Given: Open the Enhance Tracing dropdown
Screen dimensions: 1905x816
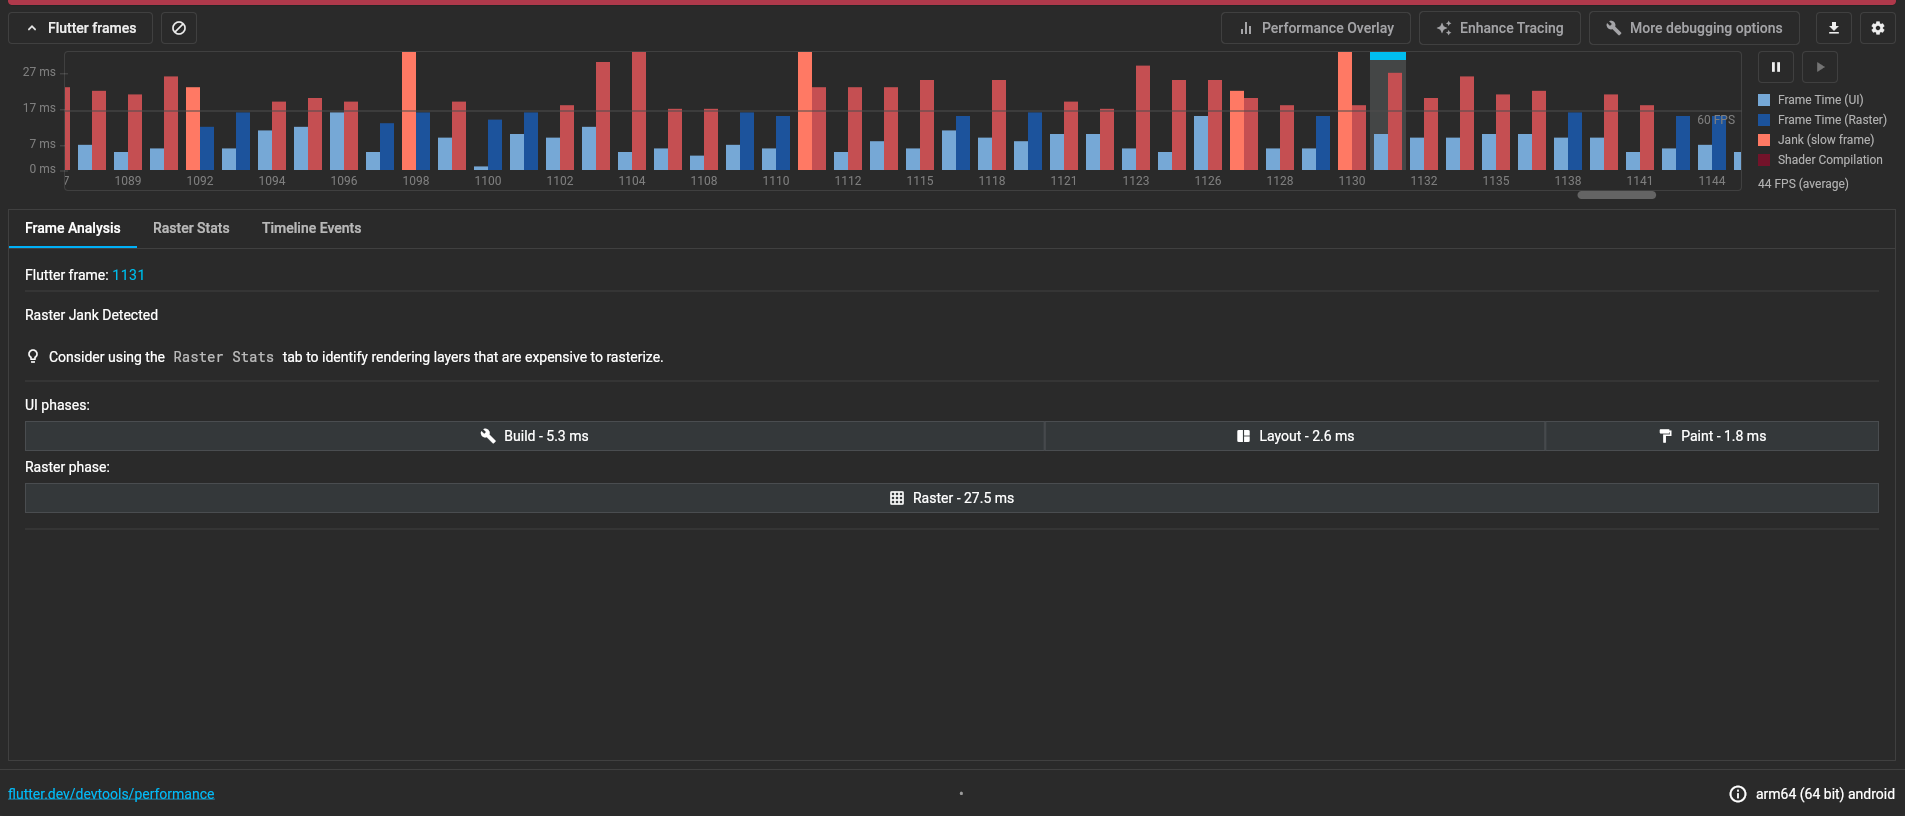Looking at the screenshot, I should pos(1499,28).
